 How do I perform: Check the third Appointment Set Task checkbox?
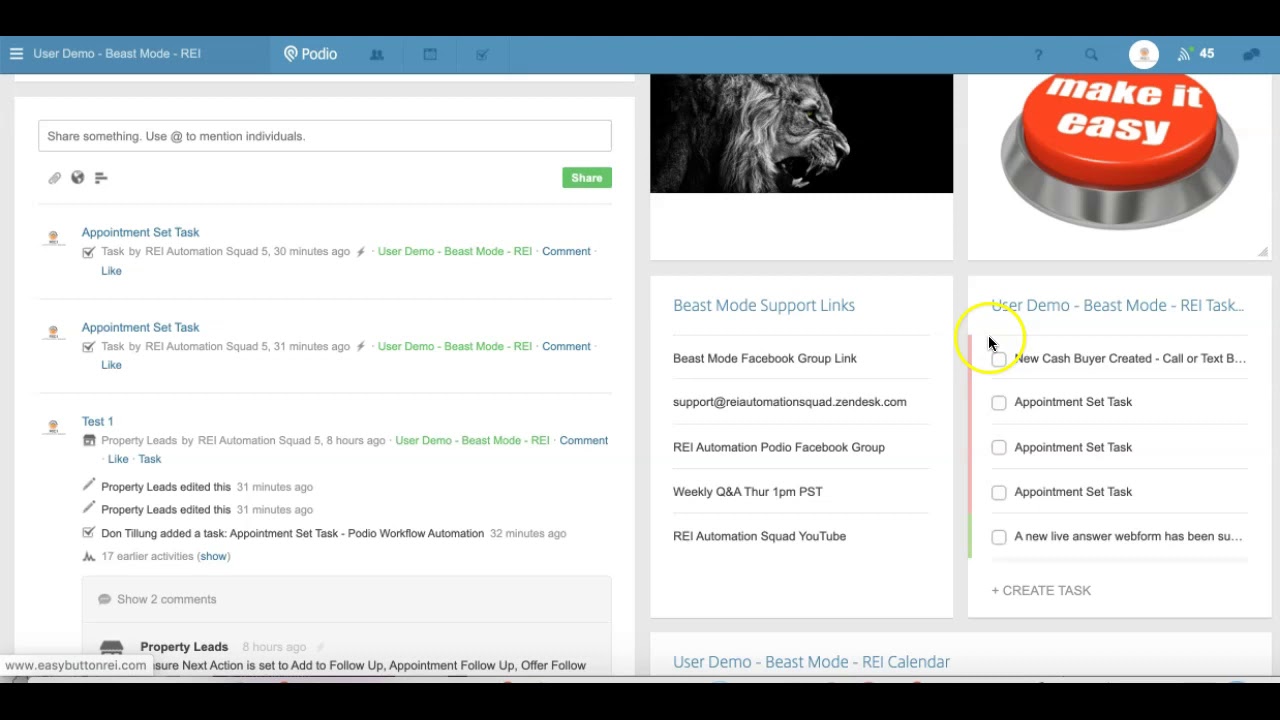pyautogui.click(x=999, y=492)
